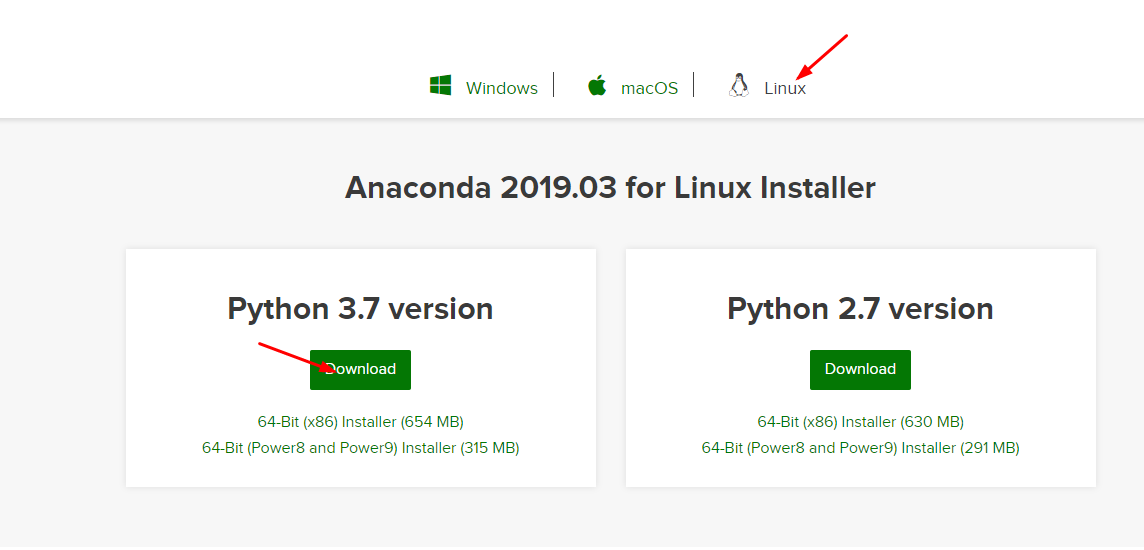Click the red arrow pointing at Linux
Image resolution: width=1144 pixels, height=550 pixels.
tap(822, 56)
